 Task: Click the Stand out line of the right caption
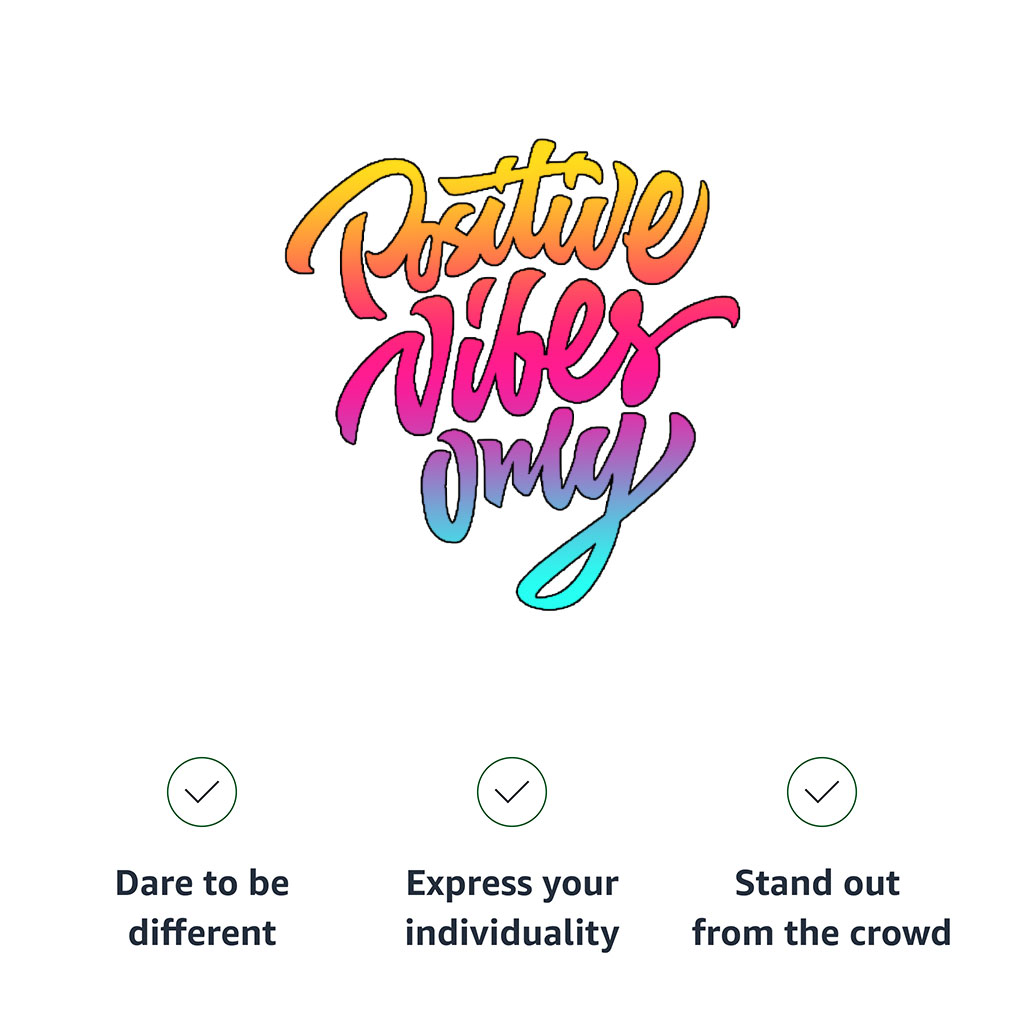(x=818, y=883)
